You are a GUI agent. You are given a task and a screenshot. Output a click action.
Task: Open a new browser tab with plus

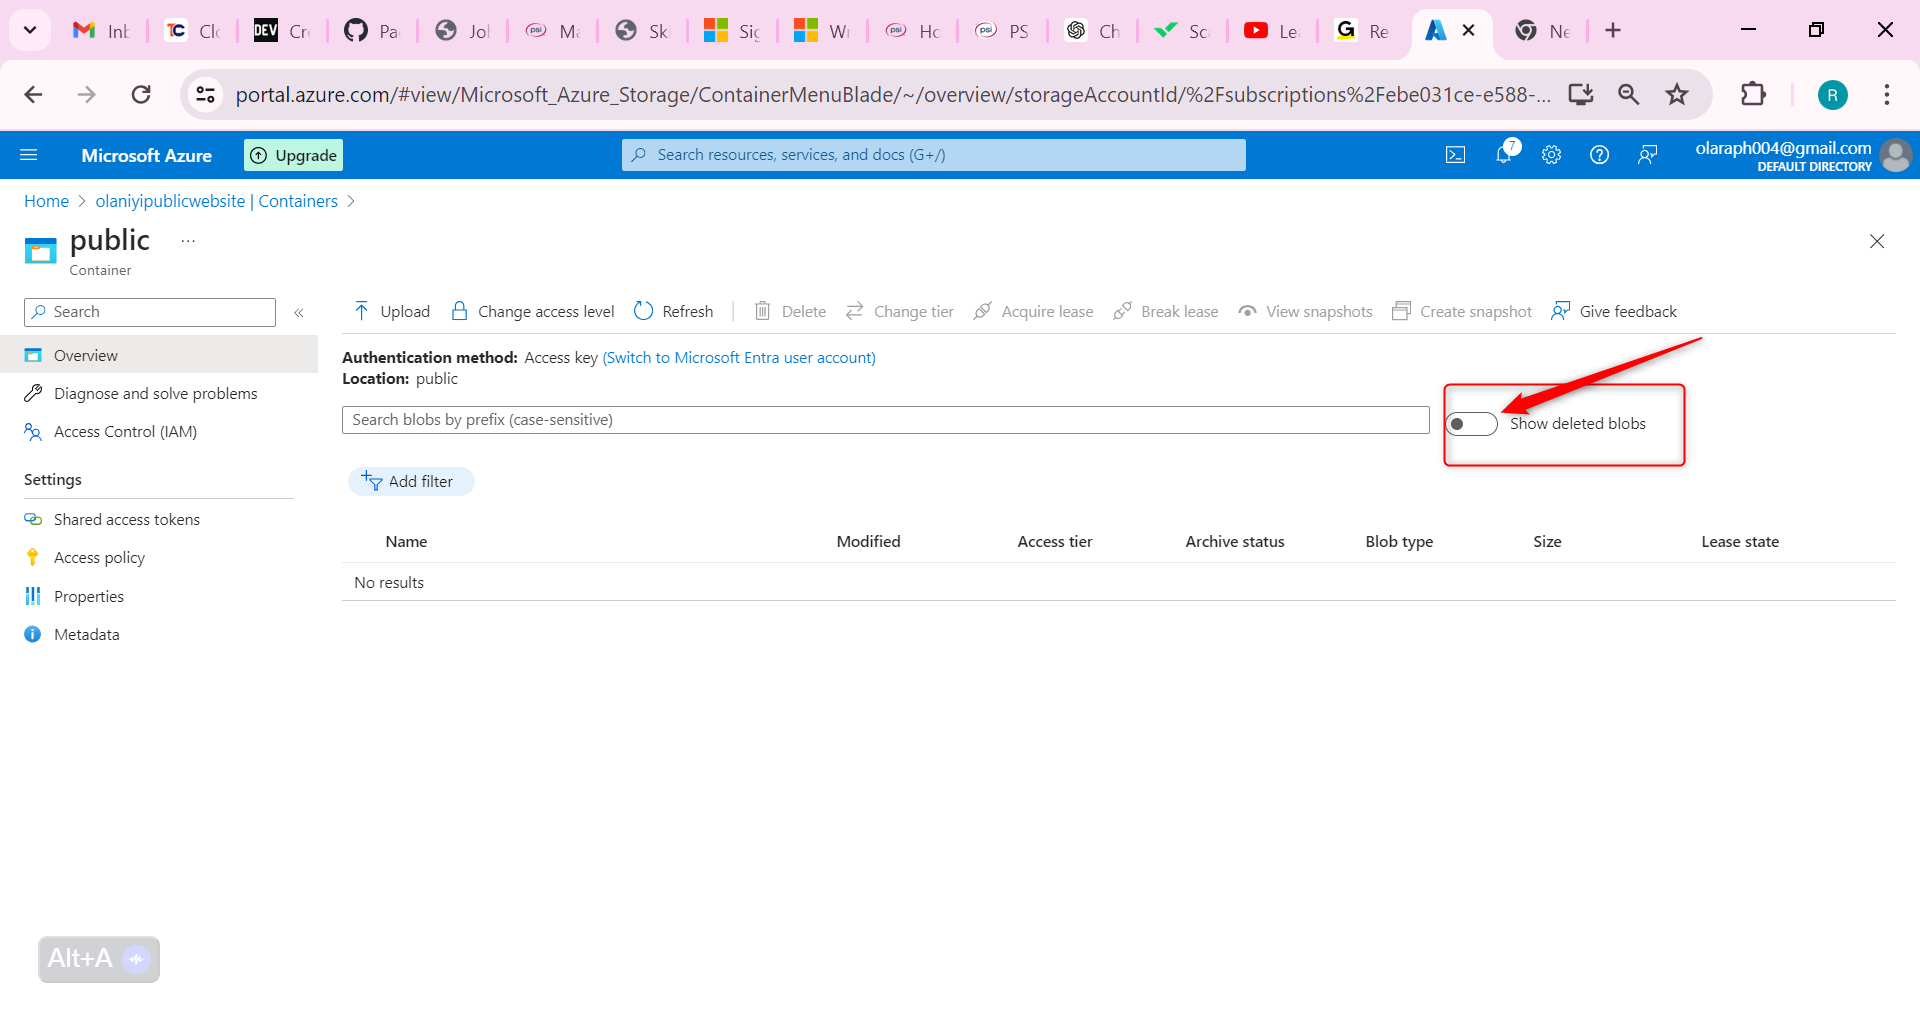pyautogui.click(x=1613, y=31)
